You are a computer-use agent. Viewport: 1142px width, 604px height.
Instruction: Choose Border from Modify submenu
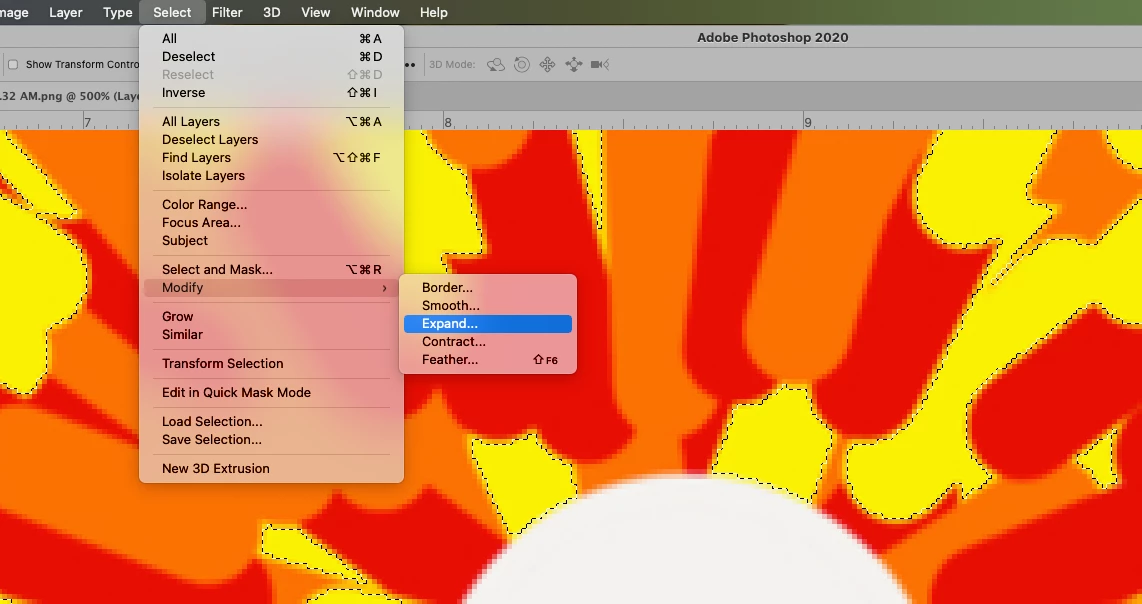tap(488, 288)
